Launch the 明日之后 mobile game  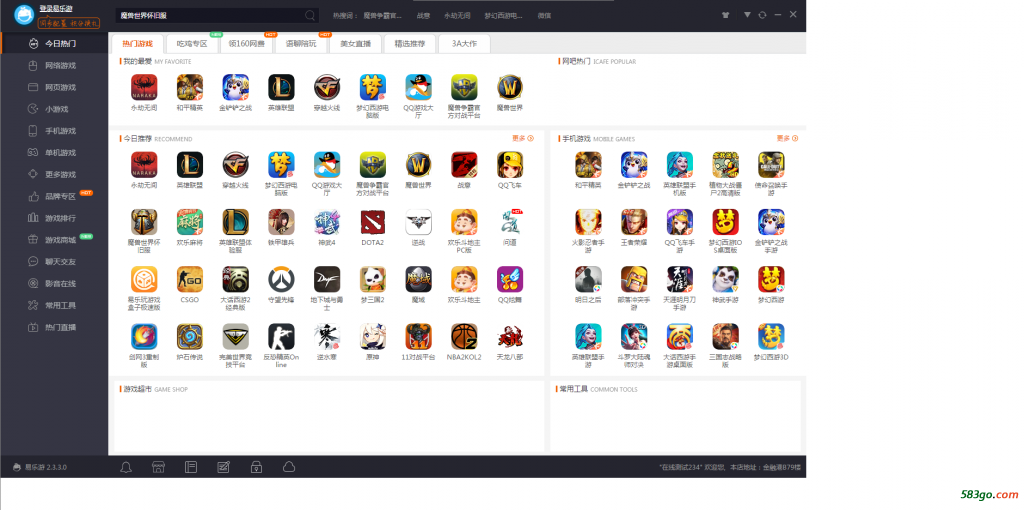coord(588,279)
